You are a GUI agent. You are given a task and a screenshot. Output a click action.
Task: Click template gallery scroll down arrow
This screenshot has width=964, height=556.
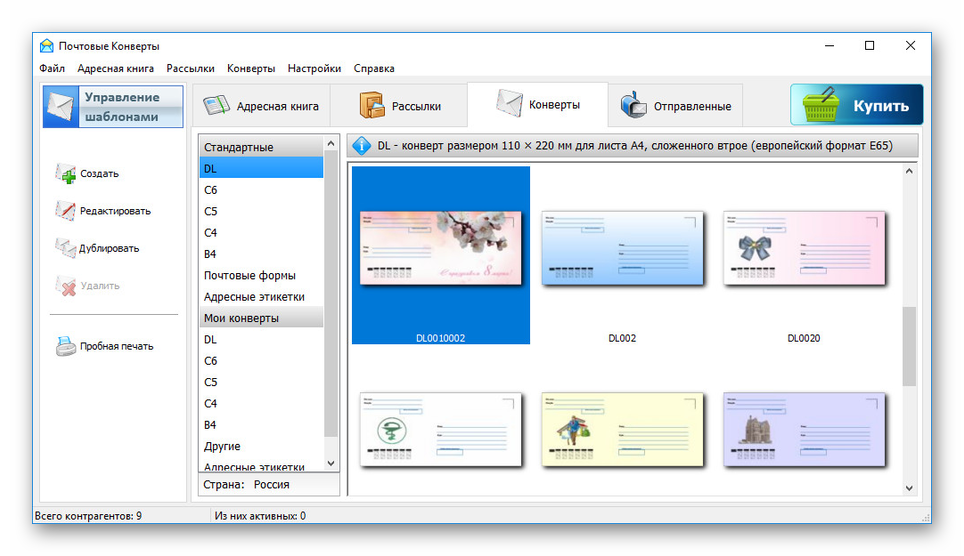(909, 488)
